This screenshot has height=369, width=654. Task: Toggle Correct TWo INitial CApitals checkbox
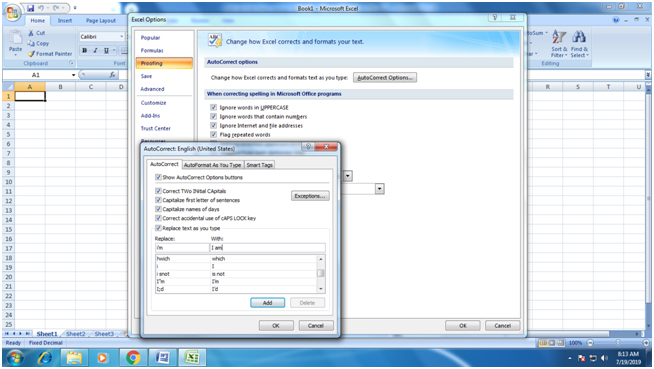(x=158, y=191)
